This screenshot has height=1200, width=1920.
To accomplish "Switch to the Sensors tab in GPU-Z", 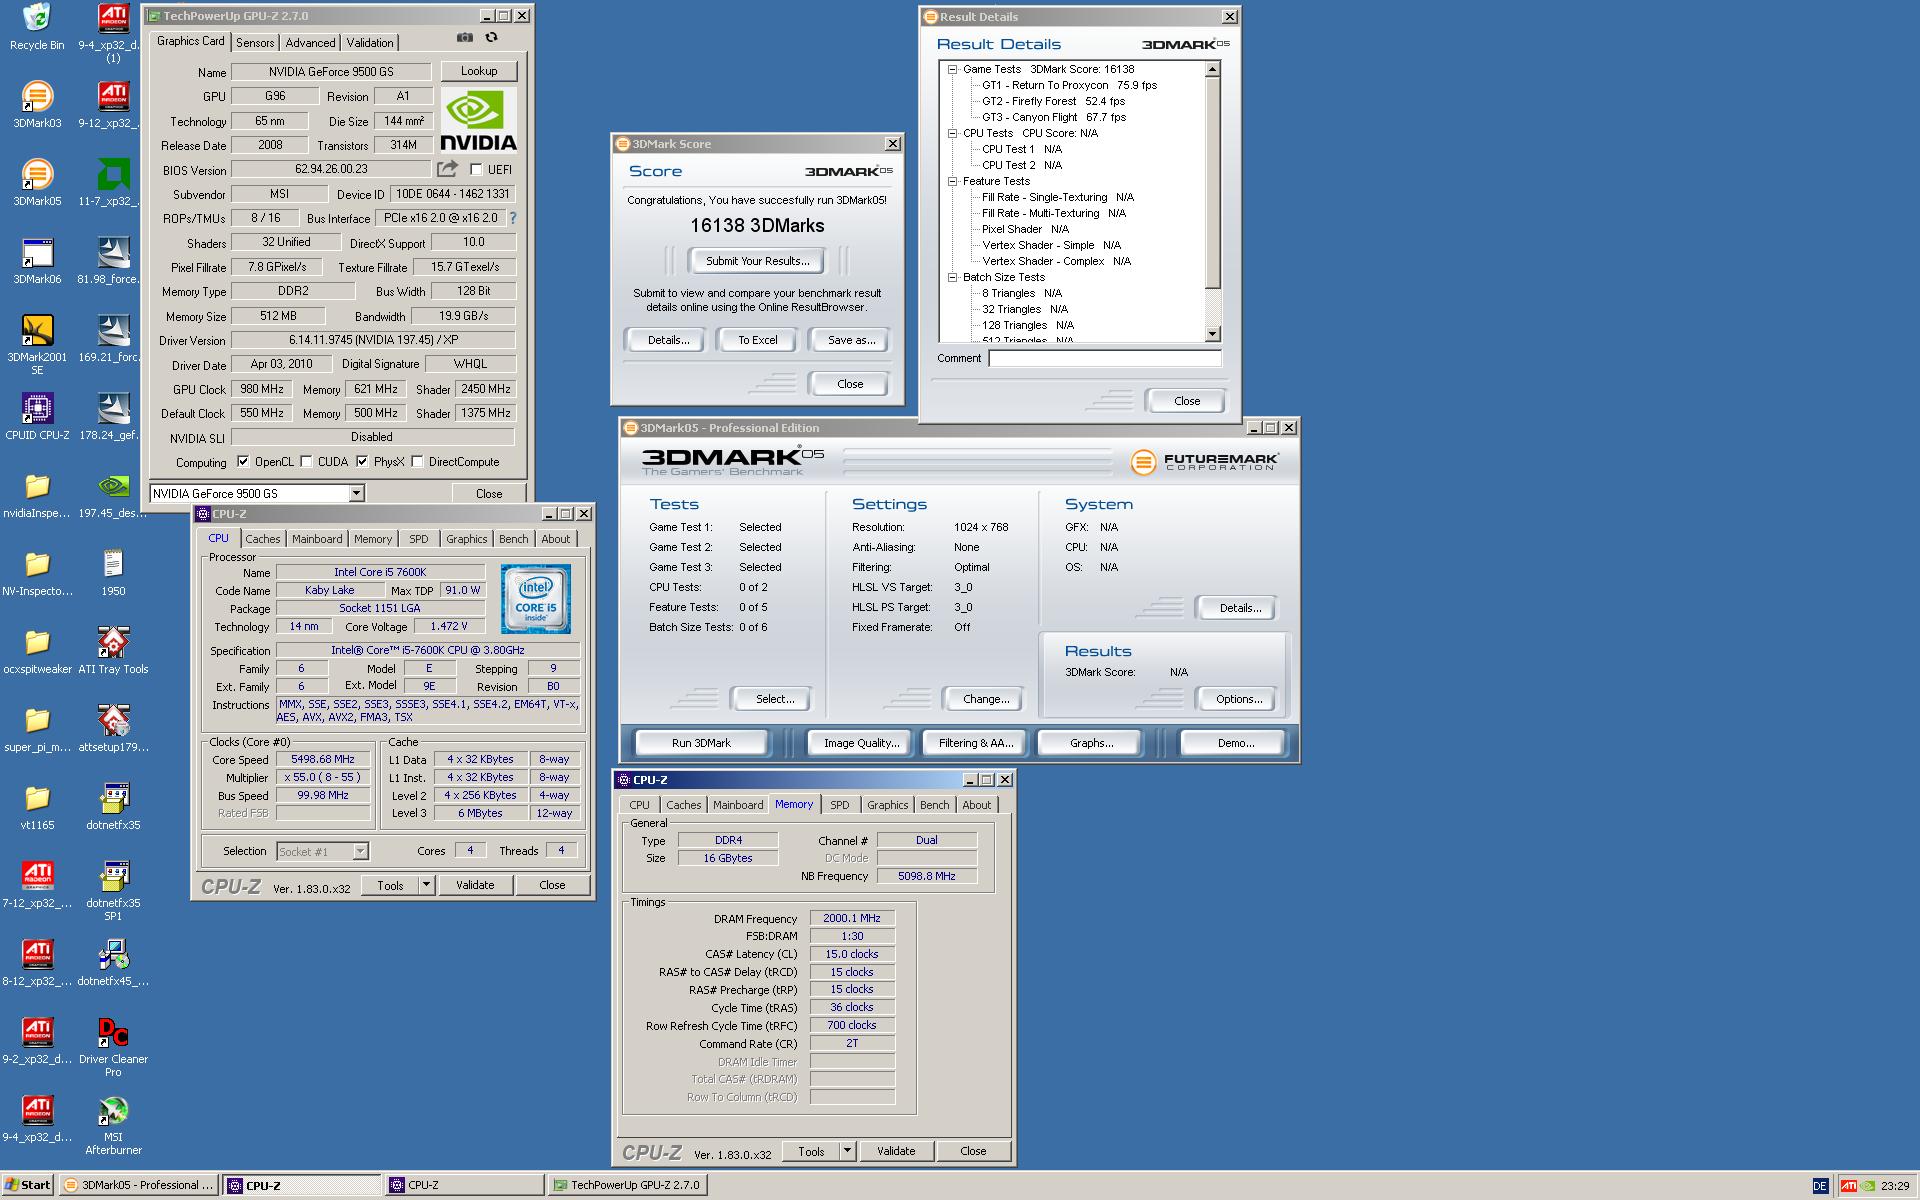I will (x=255, y=43).
